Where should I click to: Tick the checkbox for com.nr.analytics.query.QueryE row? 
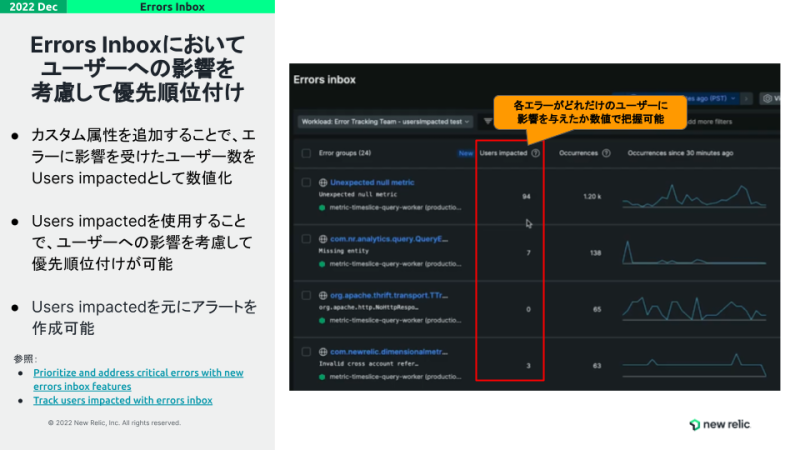(x=306, y=239)
